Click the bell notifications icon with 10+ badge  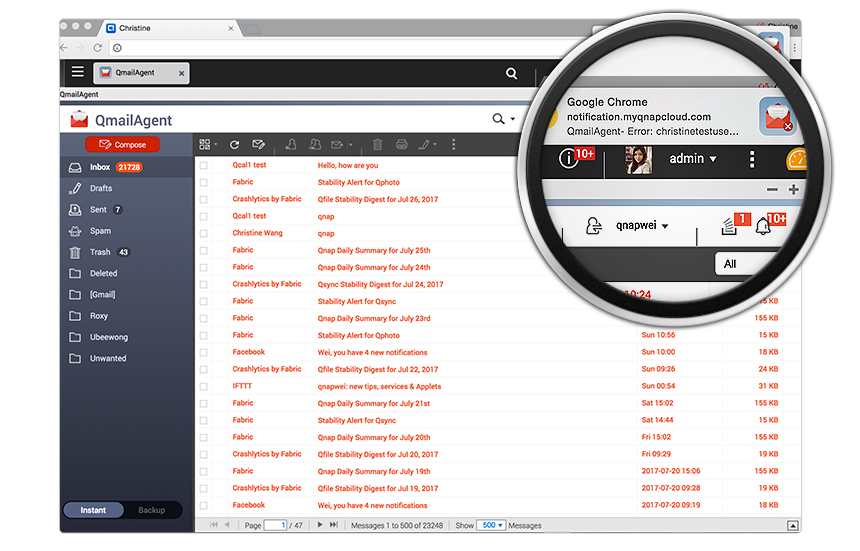tap(763, 225)
